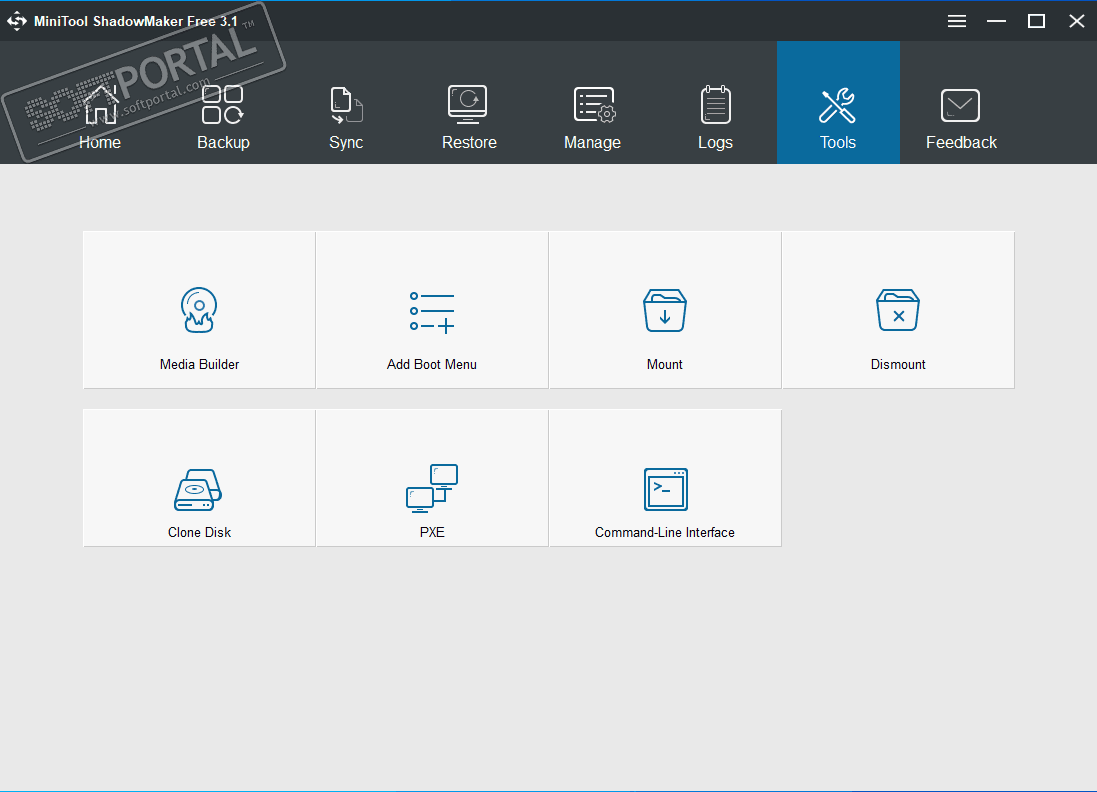Launch the Mount image tool
This screenshot has width=1097, height=792.
[x=665, y=310]
